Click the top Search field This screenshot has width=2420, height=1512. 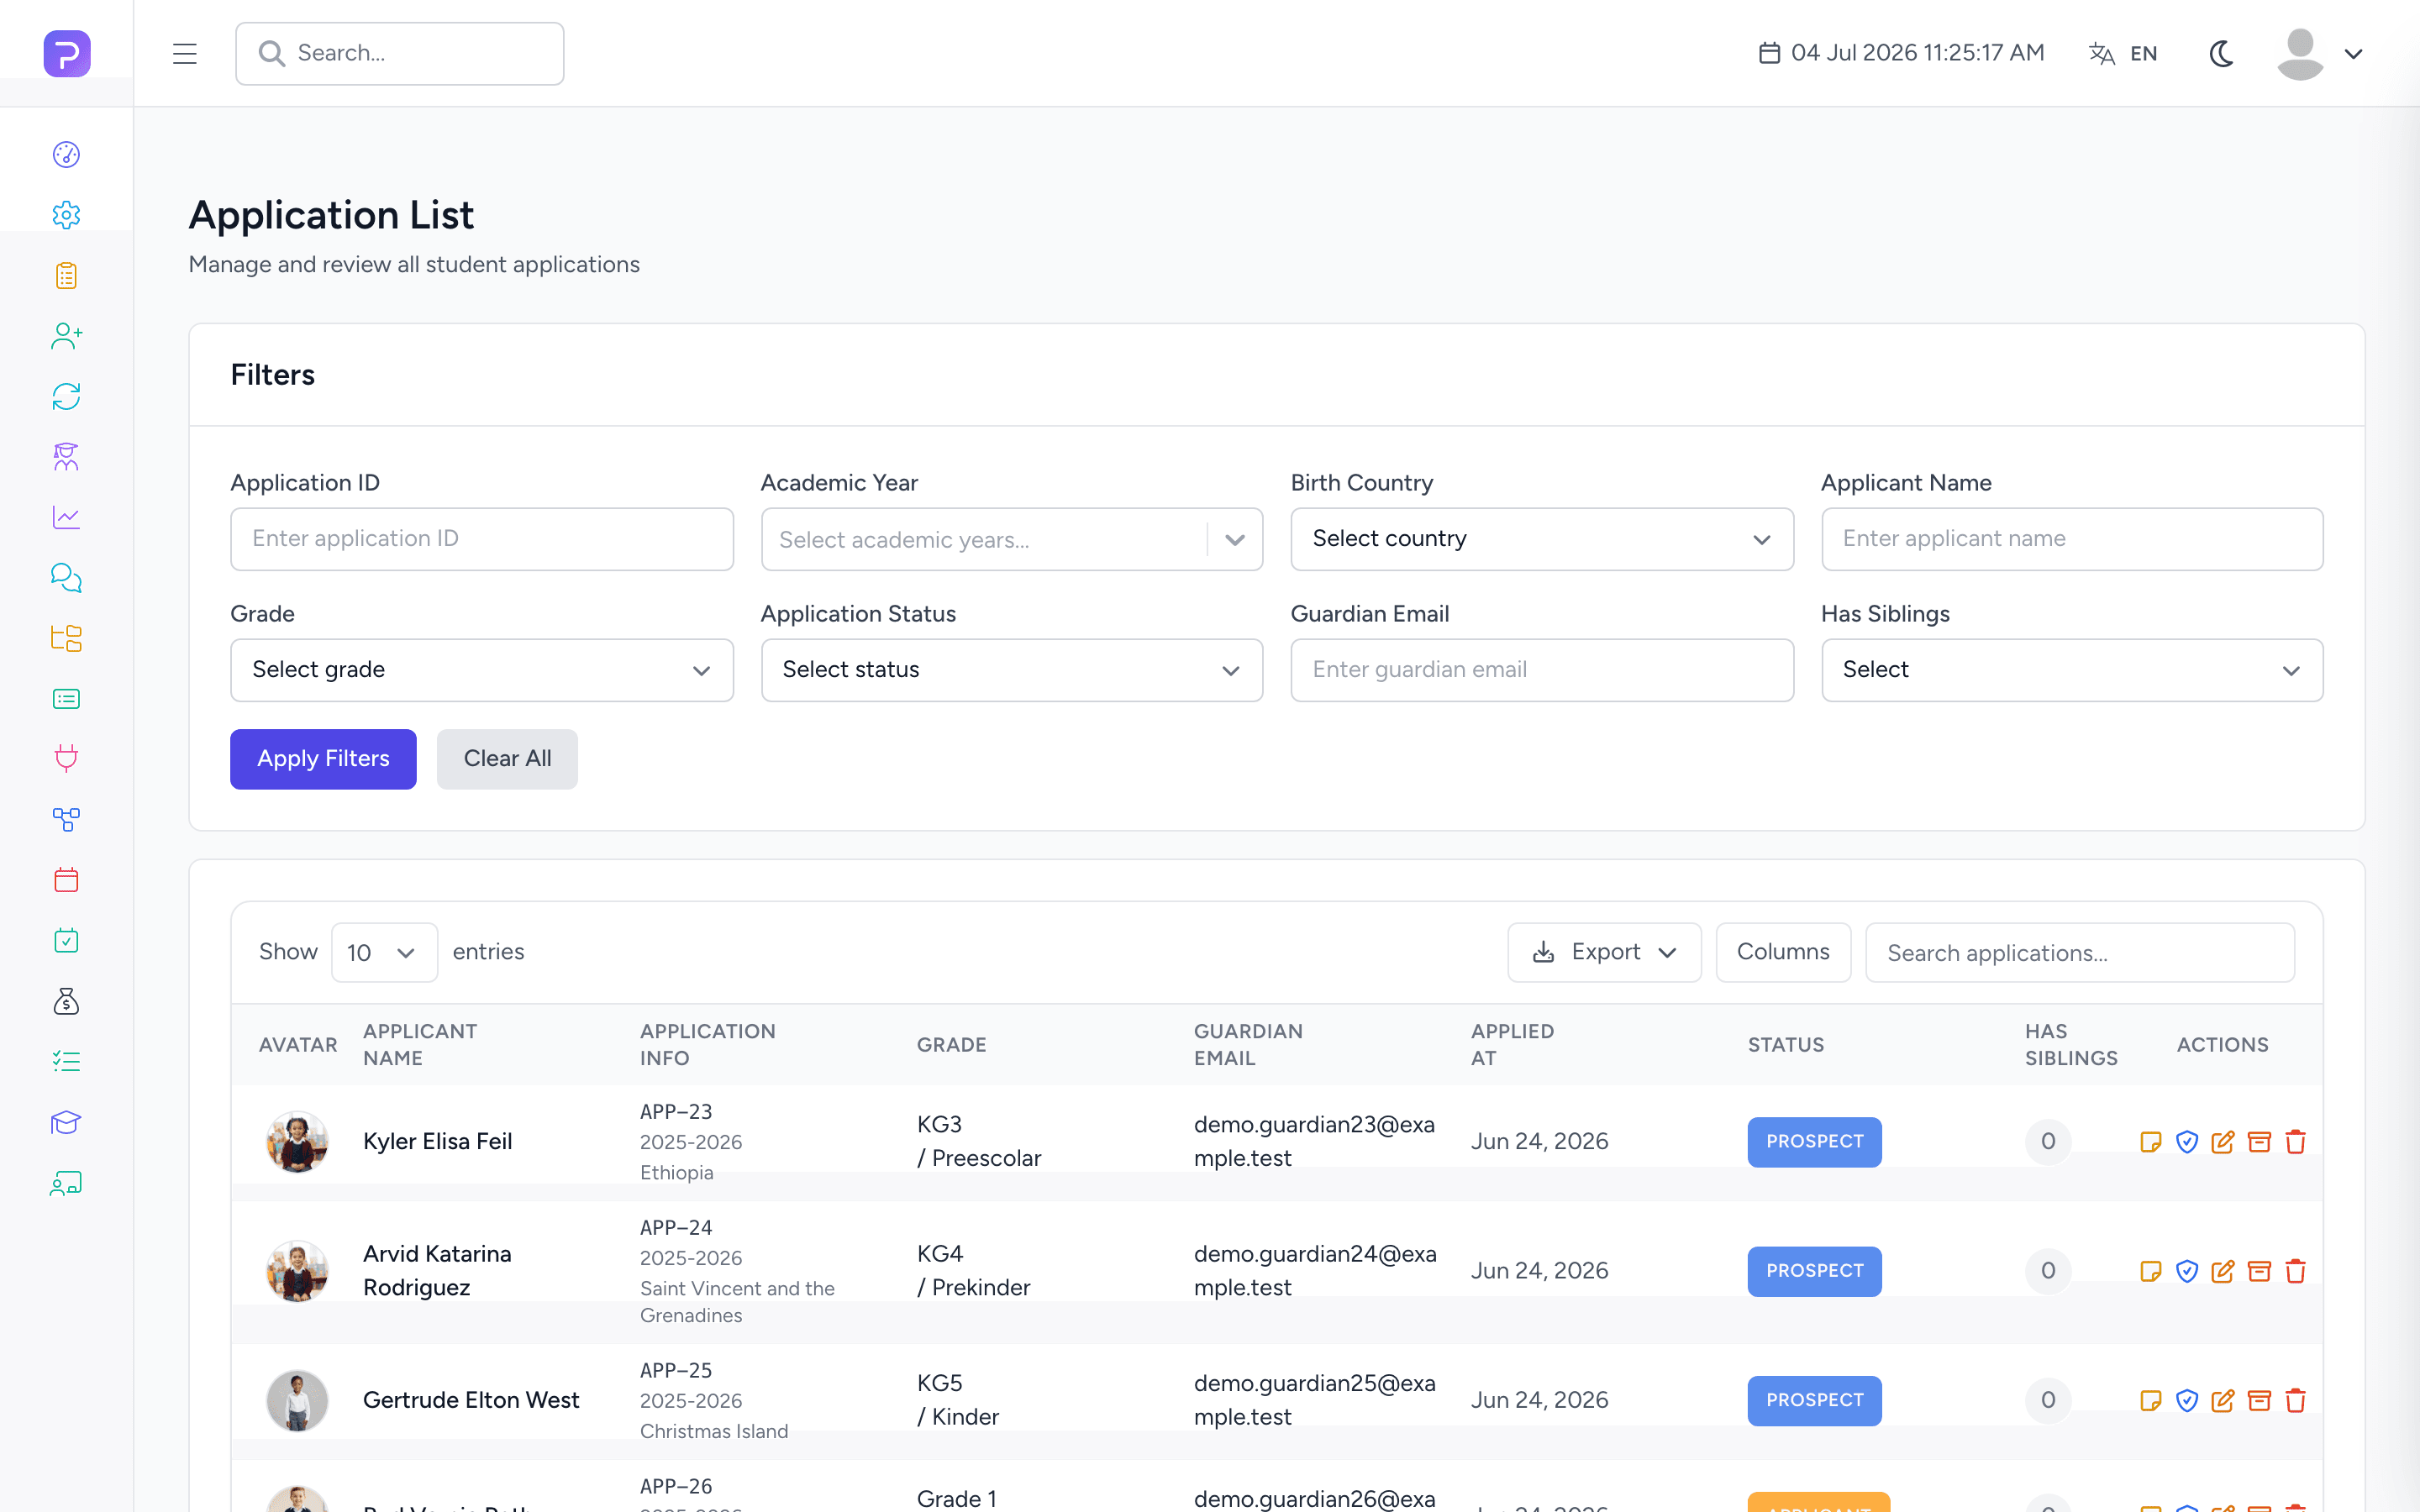400,54
